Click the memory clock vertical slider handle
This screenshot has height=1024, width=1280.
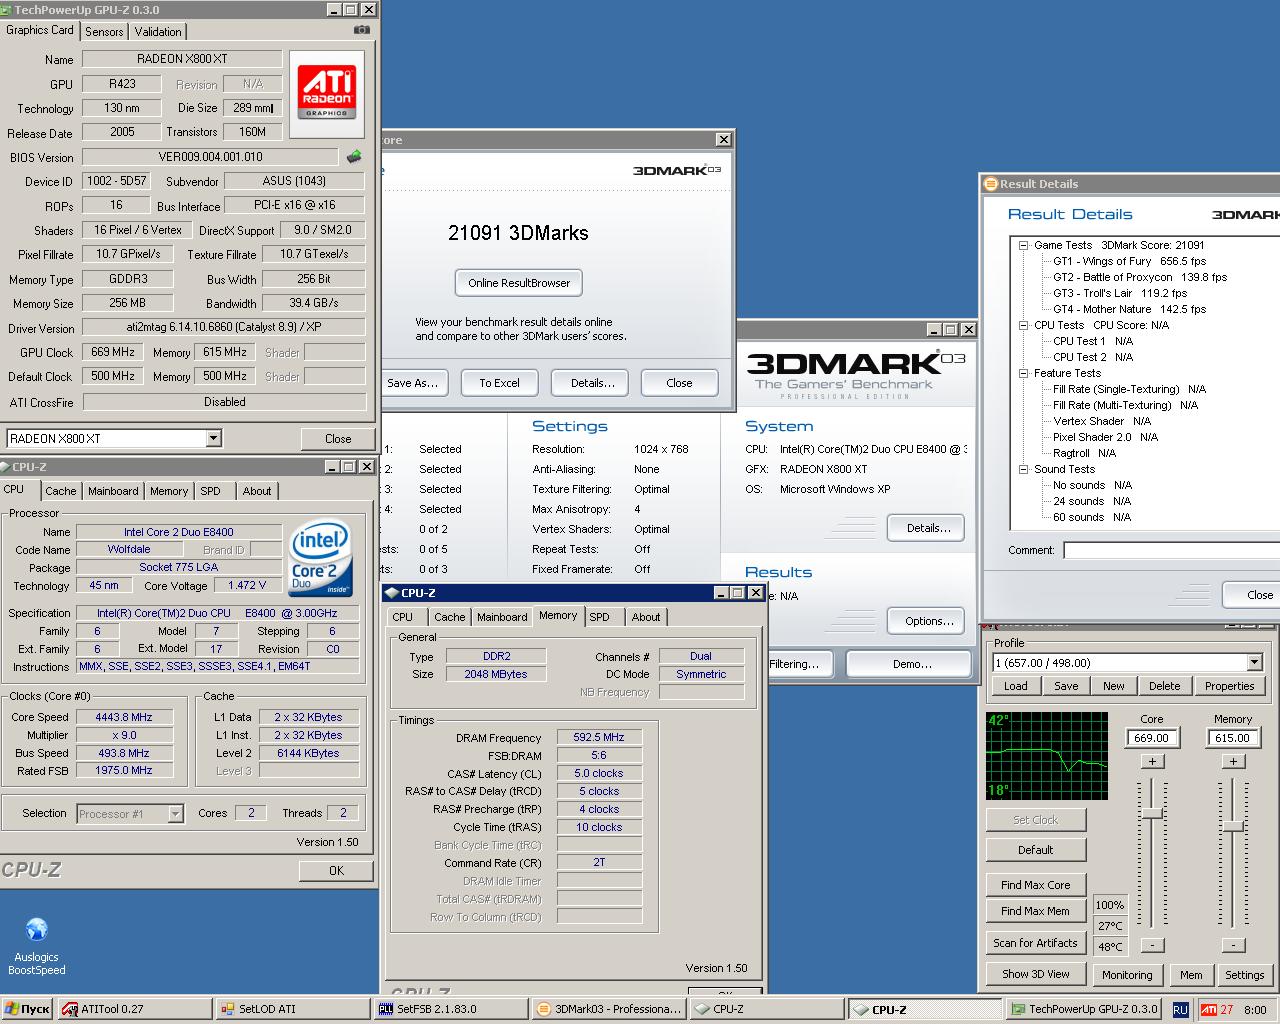(x=1233, y=826)
